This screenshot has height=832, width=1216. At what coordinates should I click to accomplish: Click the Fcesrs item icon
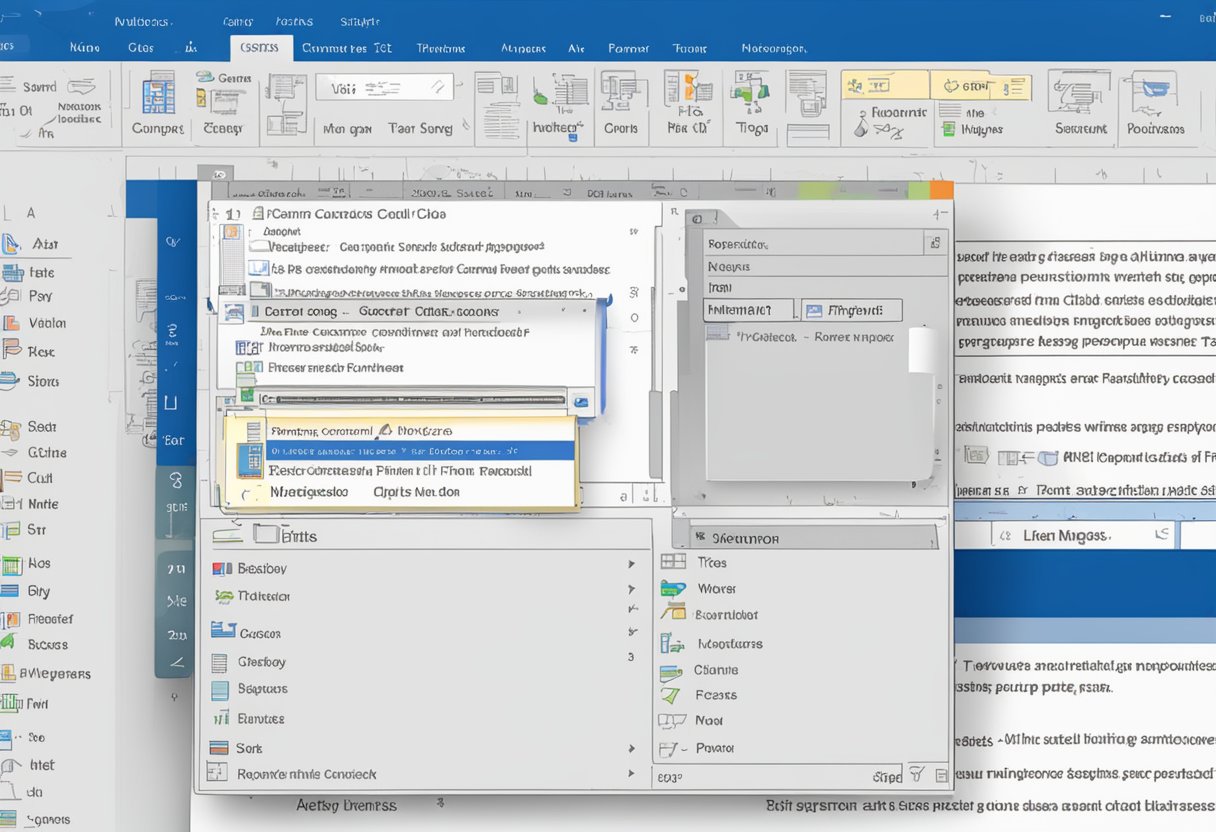tap(671, 696)
